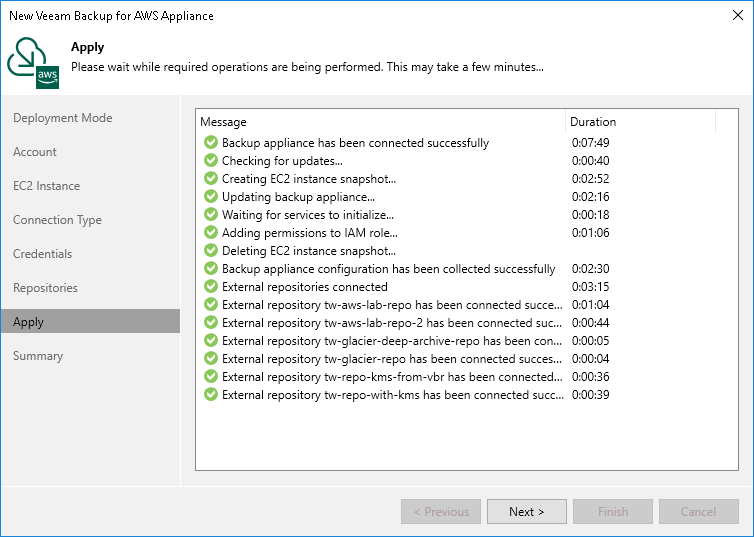This screenshot has width=754, height=537.
Task: Click status icon for 'Creating EC2 instance snapshot'
Action: click(210, 179)
